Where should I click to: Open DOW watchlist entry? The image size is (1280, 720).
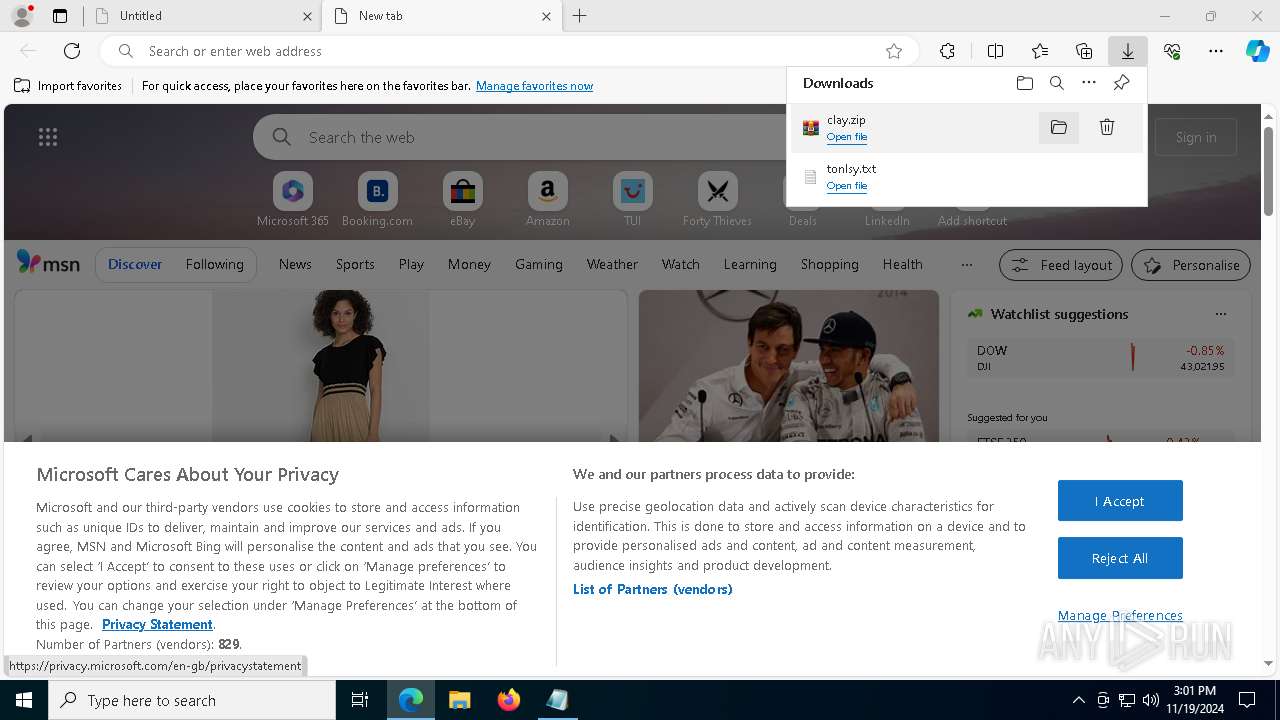coord(1100,358)
